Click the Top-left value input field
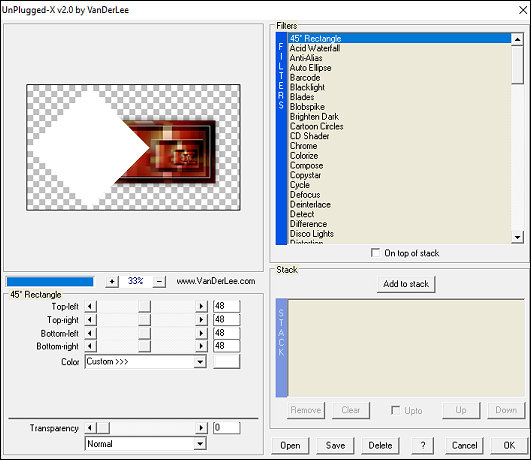This screenshot has width=531, height=460. click(227, 306)
